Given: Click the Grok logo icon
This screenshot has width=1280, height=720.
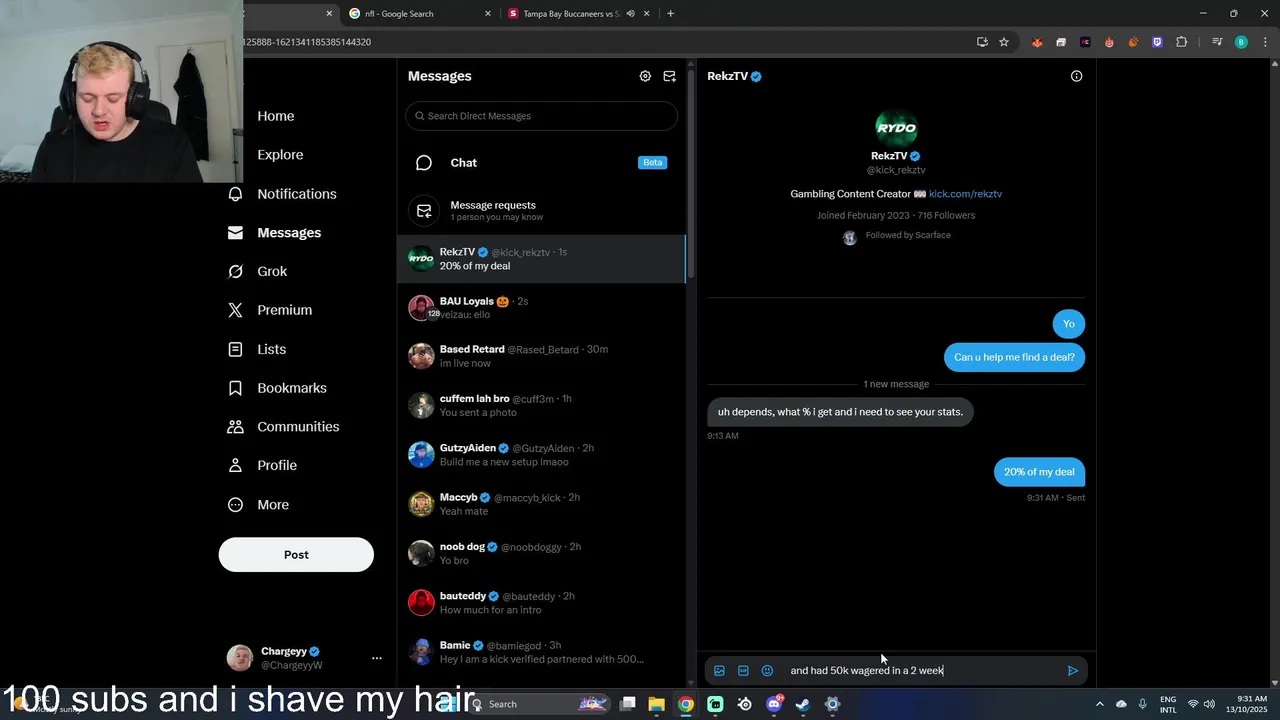Looking at the screenshot, I should (235, 271).
